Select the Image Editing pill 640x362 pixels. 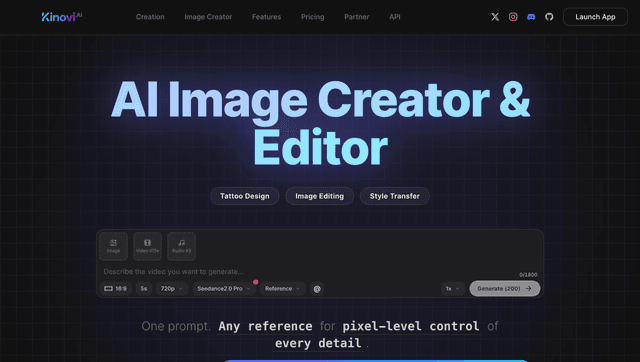point(320,196)
